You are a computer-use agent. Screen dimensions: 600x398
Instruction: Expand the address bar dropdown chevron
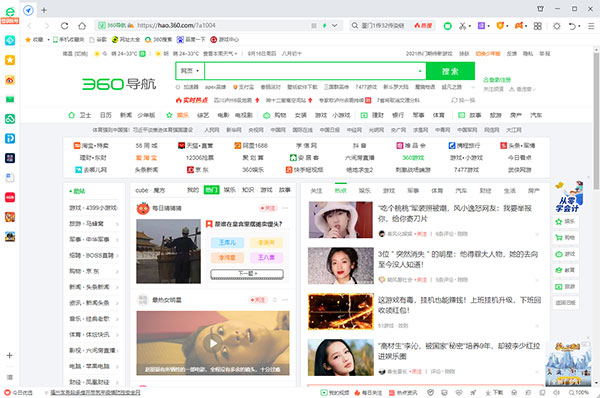tap(335, 26)
